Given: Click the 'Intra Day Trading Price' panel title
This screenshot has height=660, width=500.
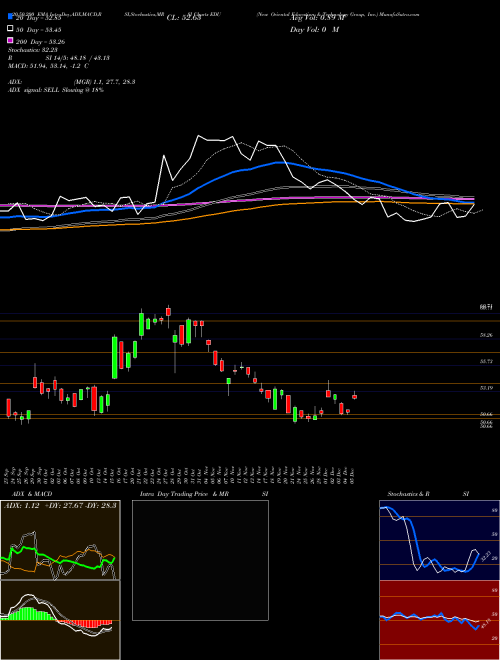Looking at the screenshot, I should pos(174,494).
